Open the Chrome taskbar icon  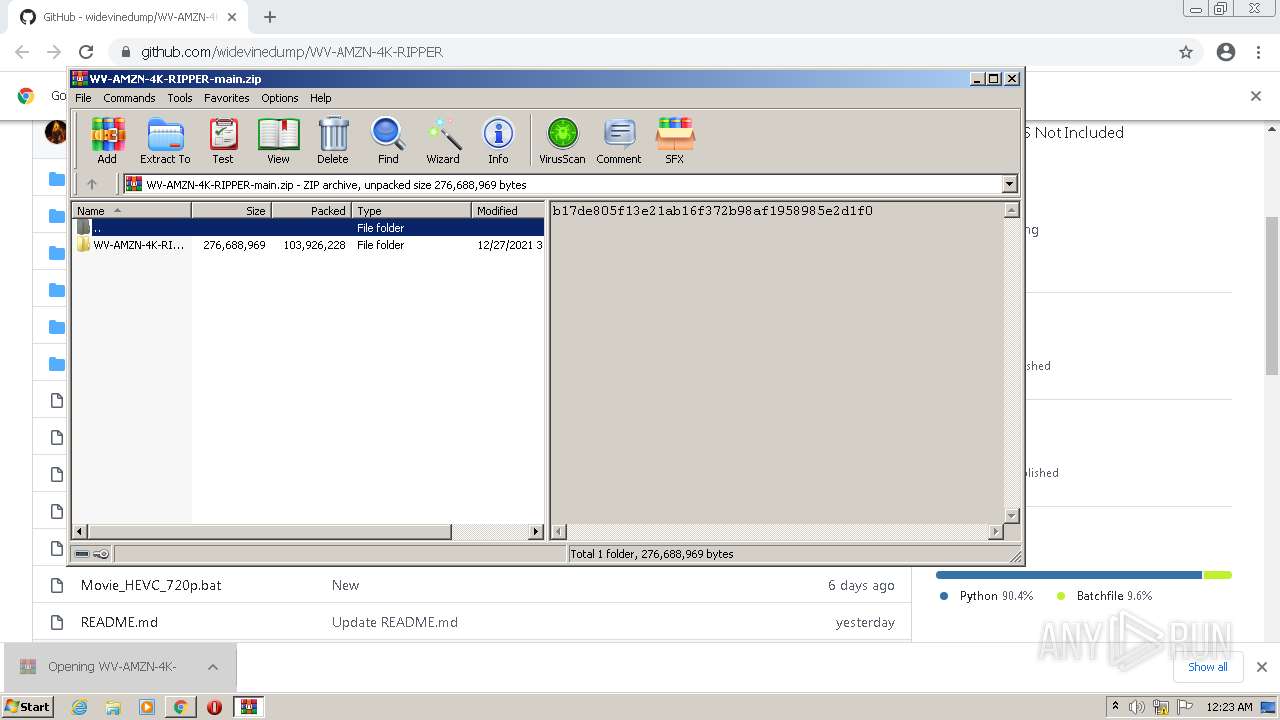pos(180,707)
